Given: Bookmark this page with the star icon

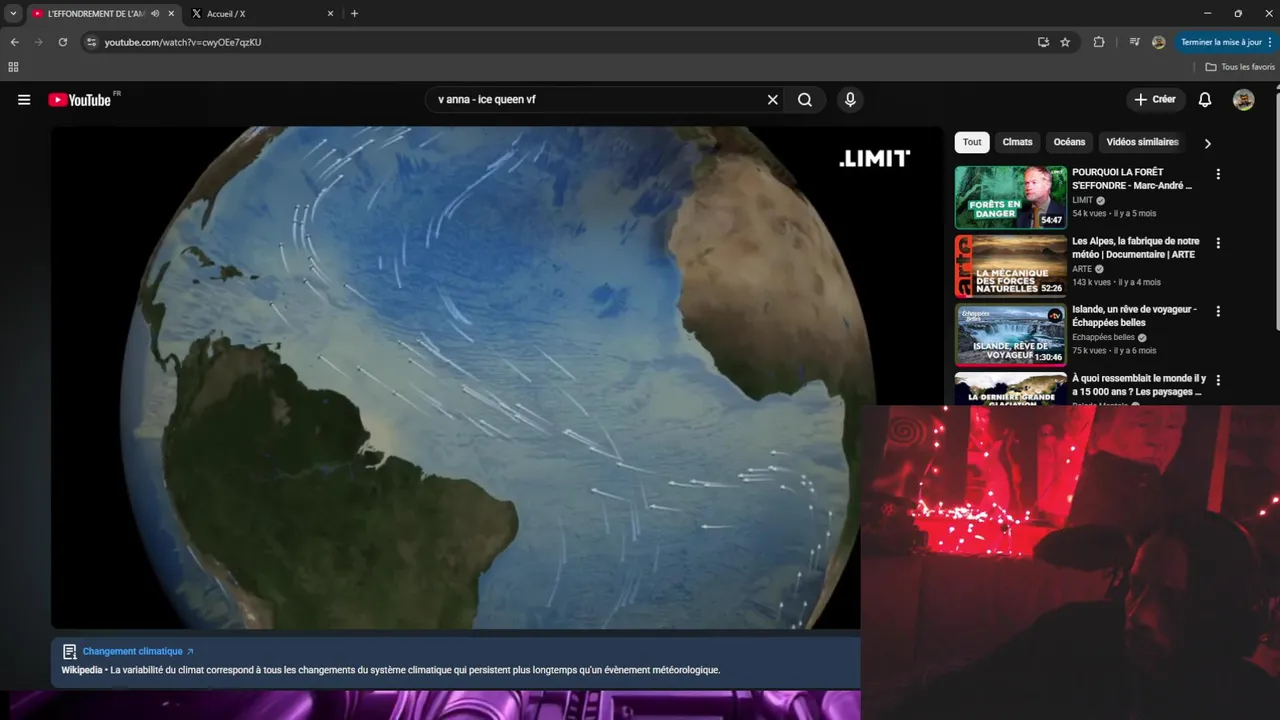Looking at the screenshot, I should pos(1065,42).
